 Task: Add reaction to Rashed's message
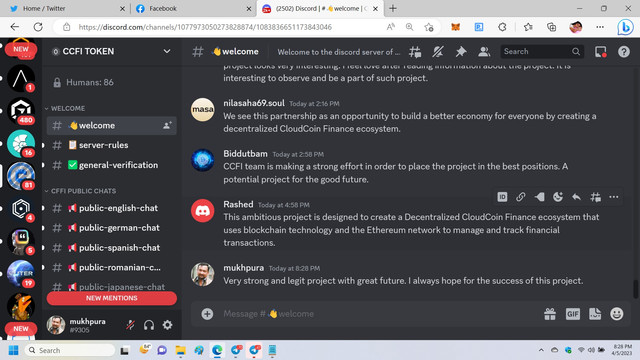coord(558,197)
